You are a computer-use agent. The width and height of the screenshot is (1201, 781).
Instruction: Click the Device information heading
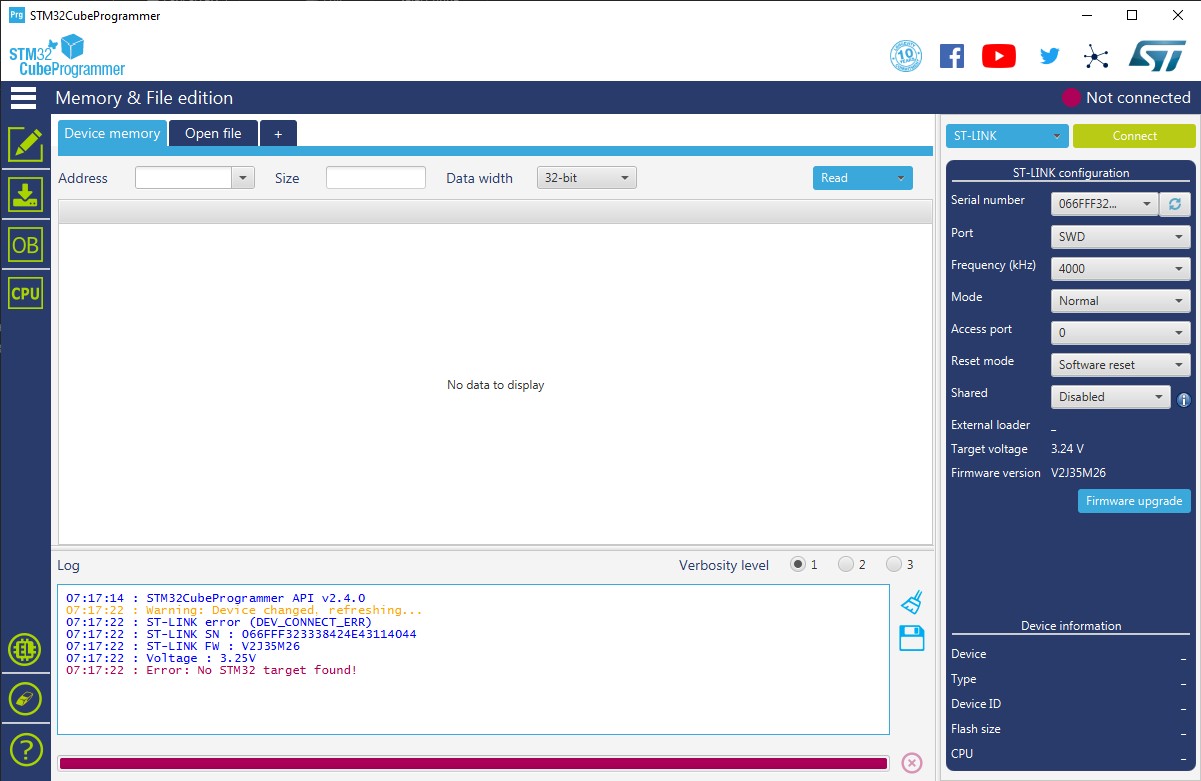click(x=1071, y=626)
